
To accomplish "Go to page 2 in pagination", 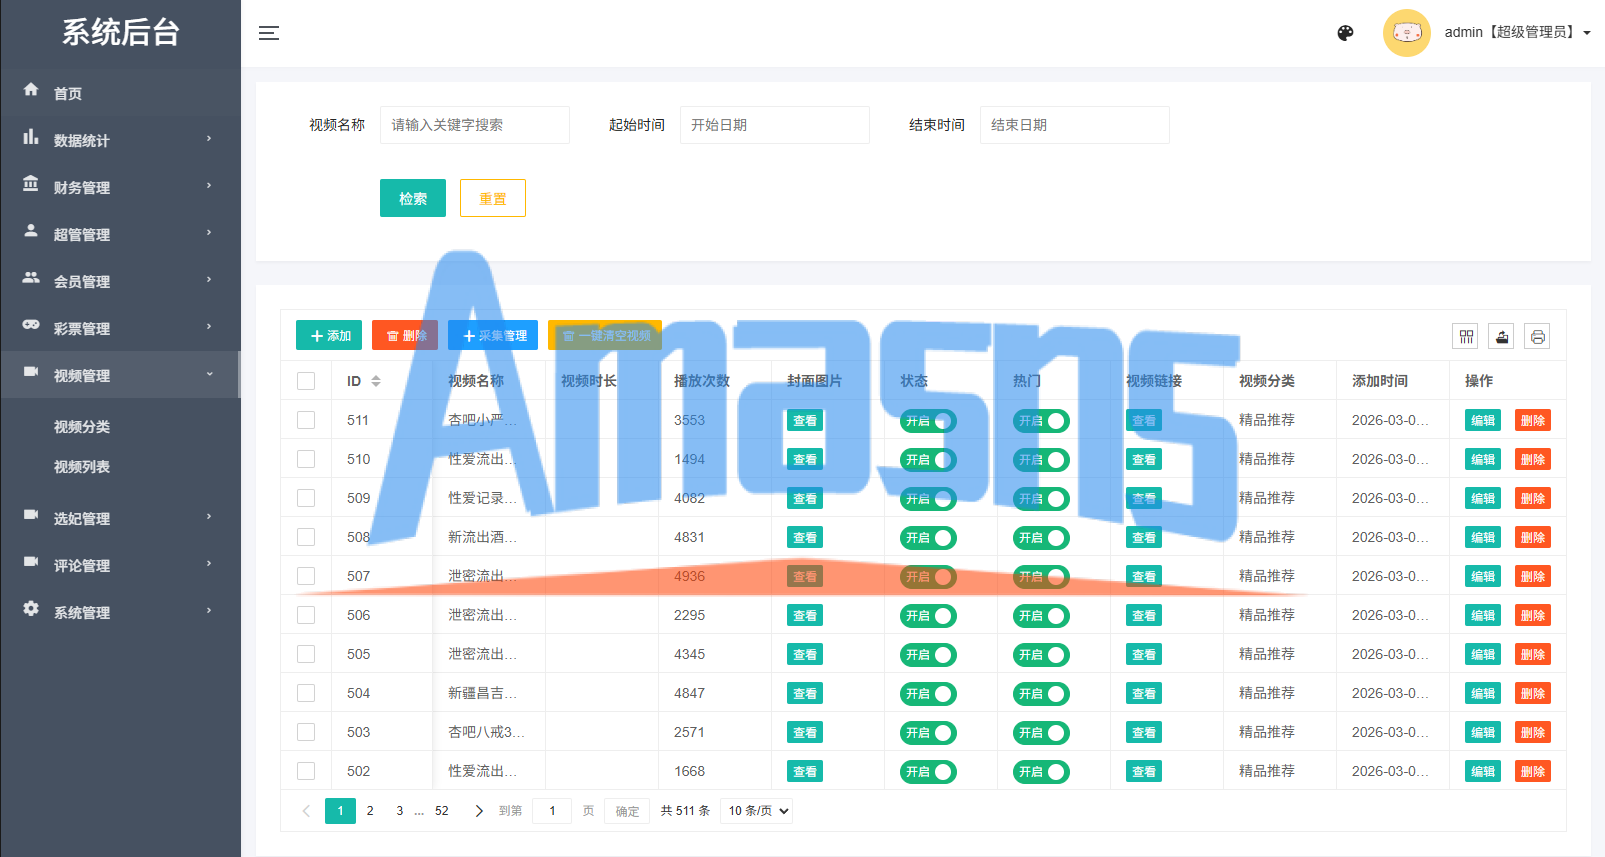I will pyautogui.click(x=370, y=811).
